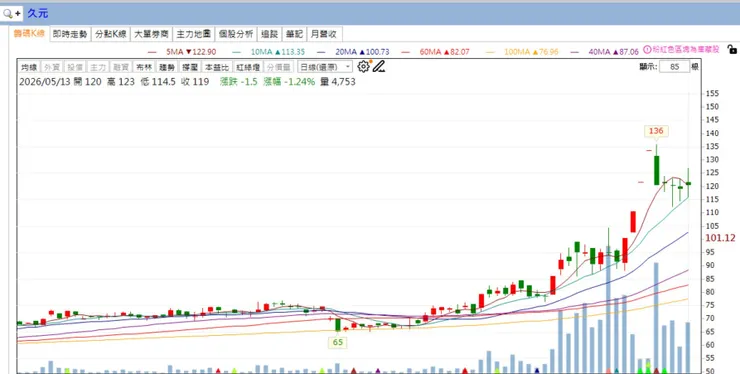This screenshot has height=374, width=740.
Task: Toggle the unlock padlock icon
Action: click(x=732, y=49)
